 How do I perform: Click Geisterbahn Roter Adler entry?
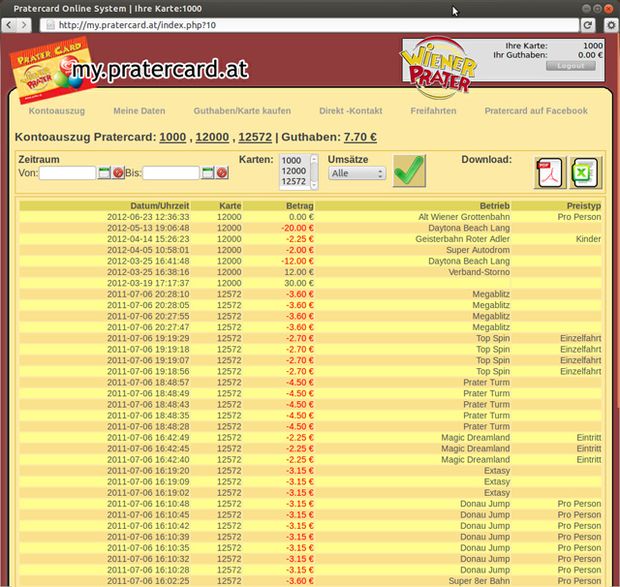(x=462, y=239)
